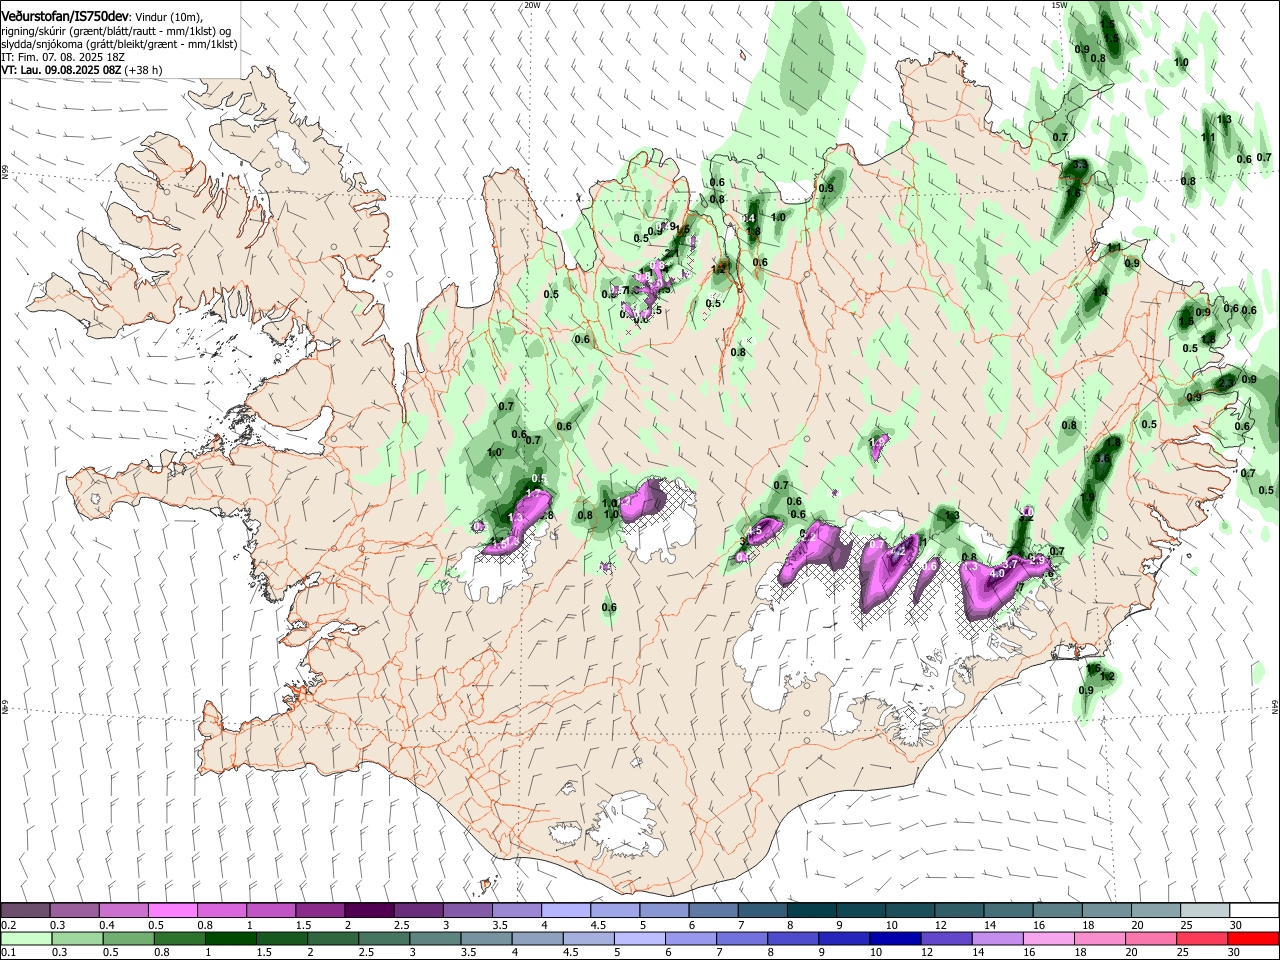
Task: Click the dark teal swatch labeled 8
Action: click(x=811, y=910)
